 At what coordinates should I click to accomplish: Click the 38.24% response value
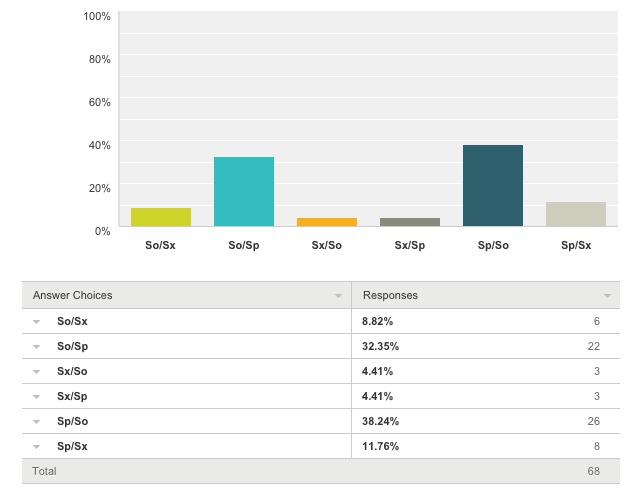coord(378,422)
